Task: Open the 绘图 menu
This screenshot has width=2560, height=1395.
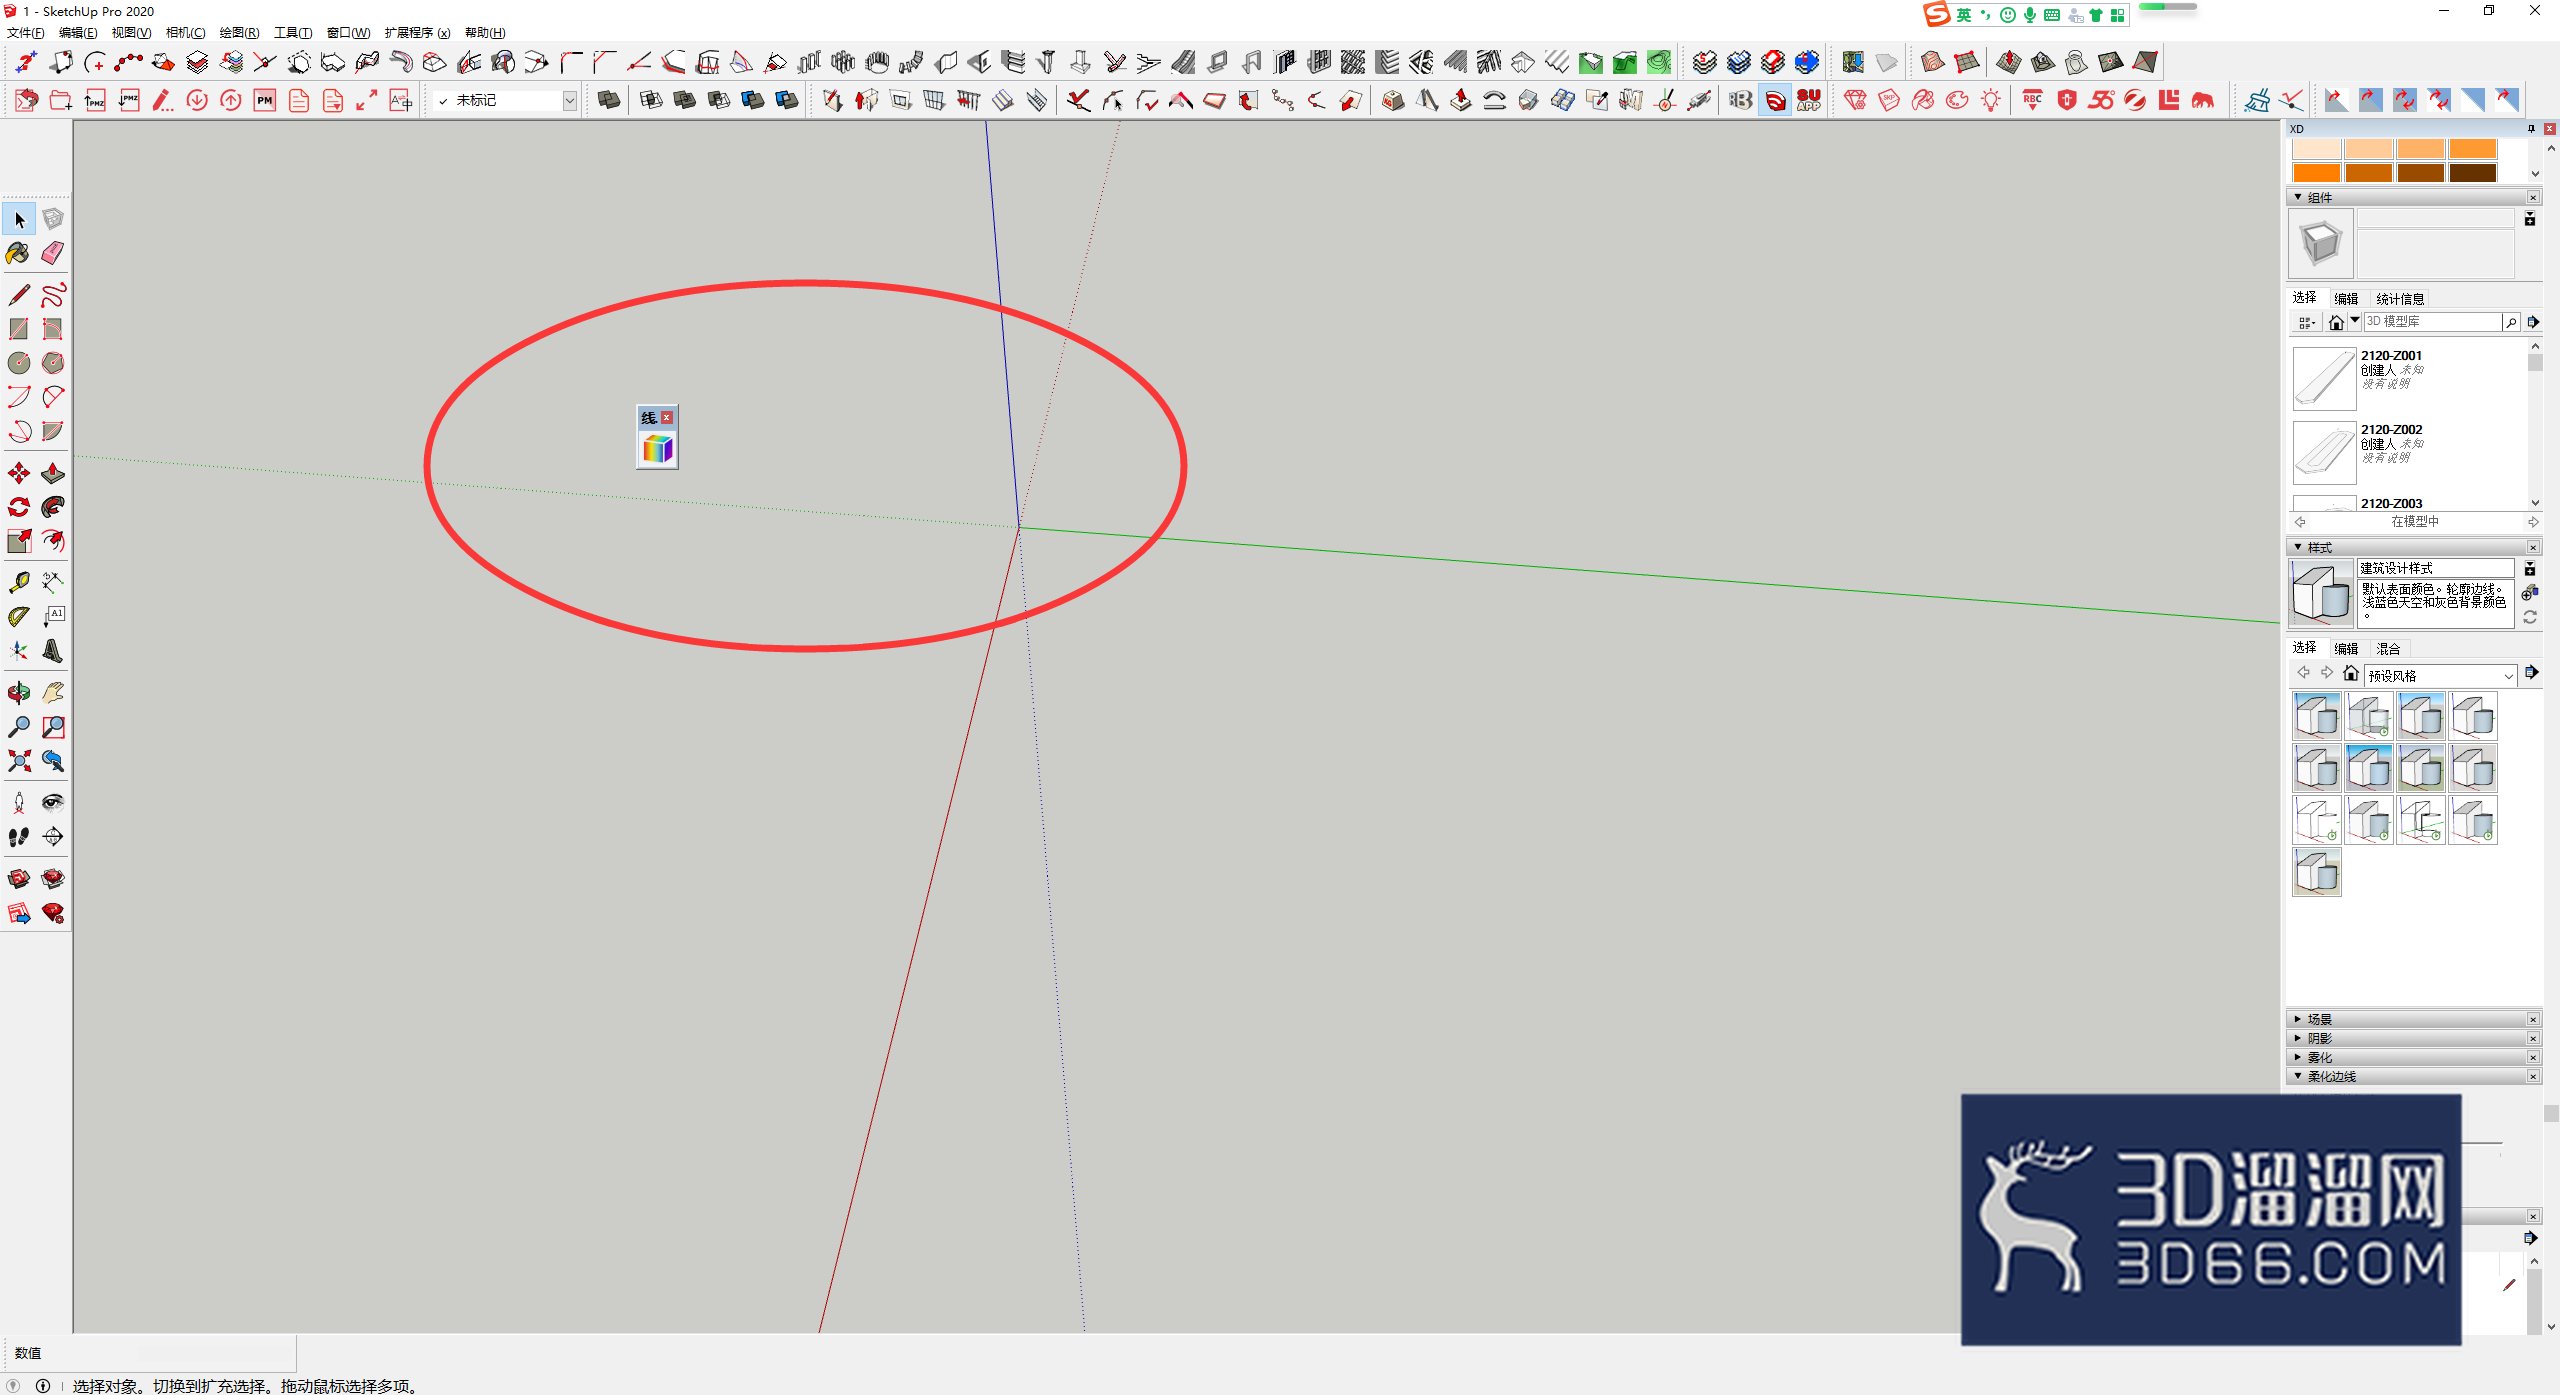Action: 239,33
